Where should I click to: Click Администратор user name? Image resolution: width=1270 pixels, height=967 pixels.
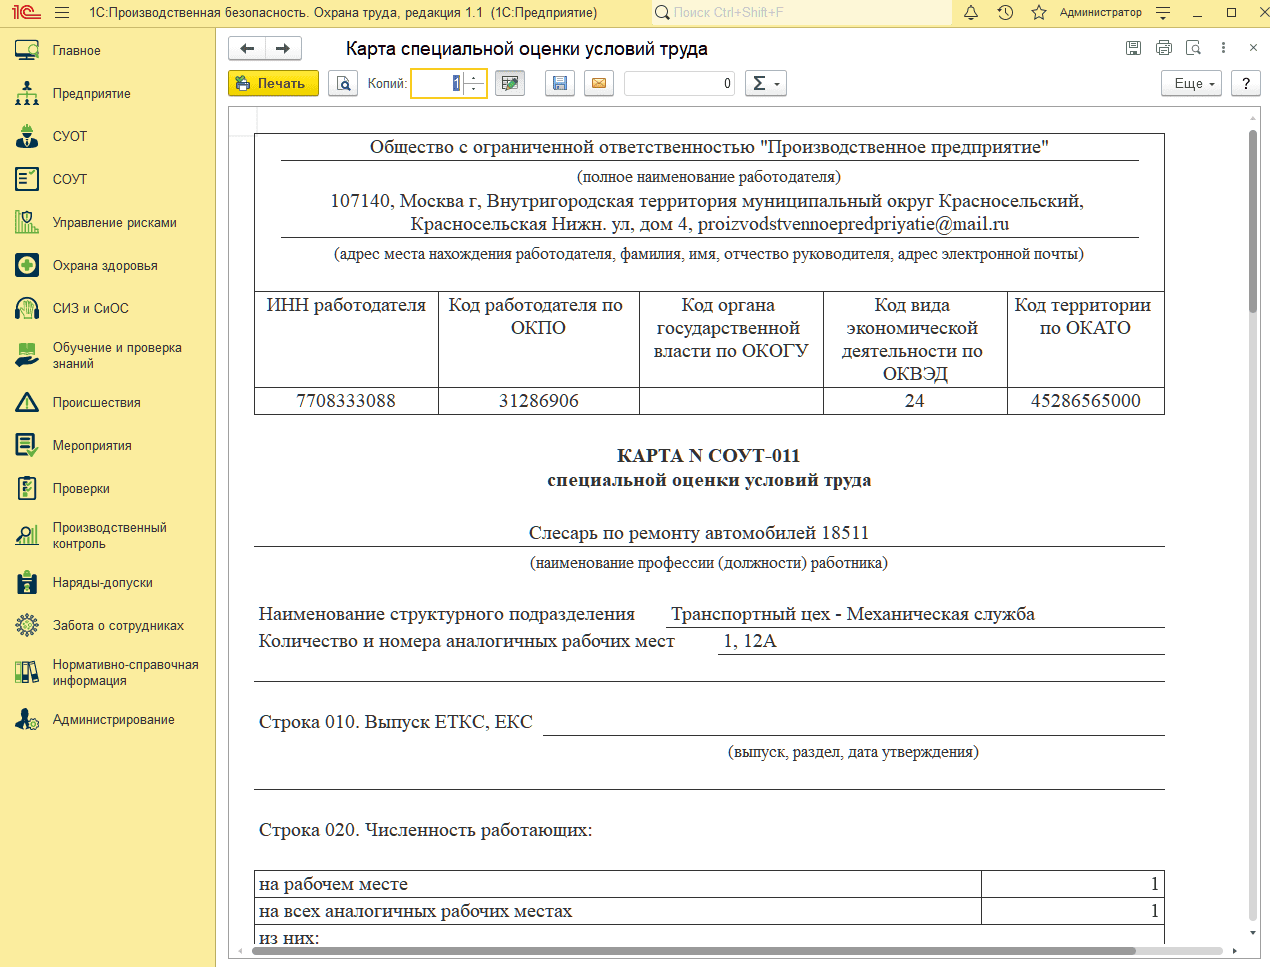[1101, 13]
